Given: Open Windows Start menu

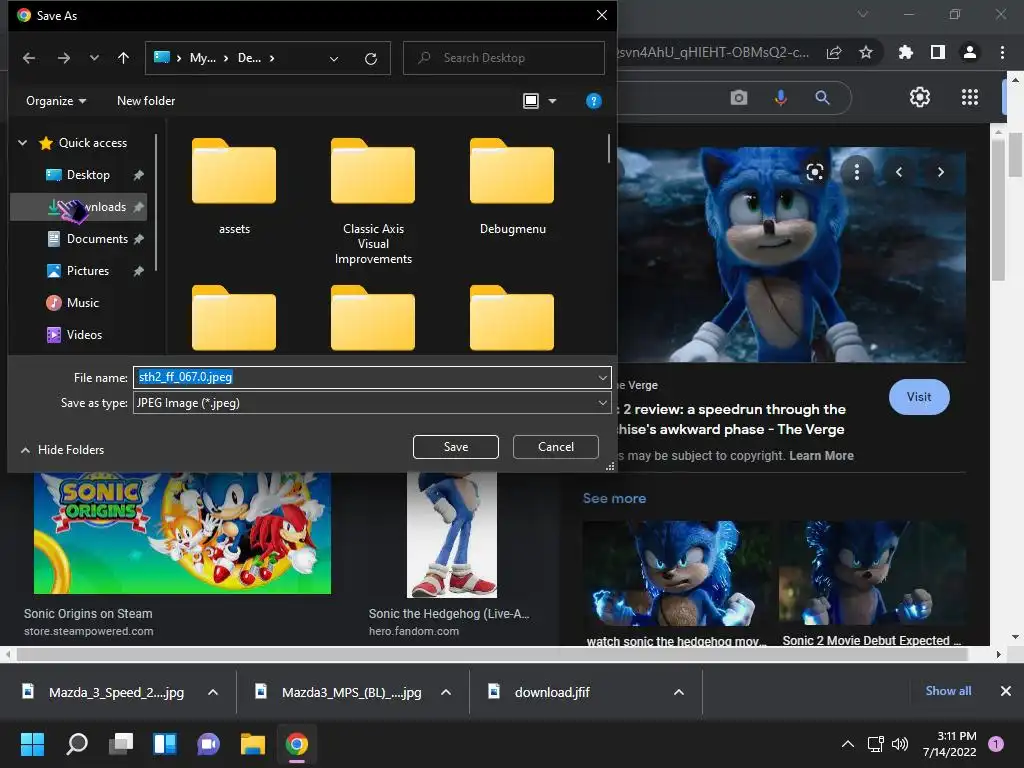Looking at the screenshot, I should 32,744.
